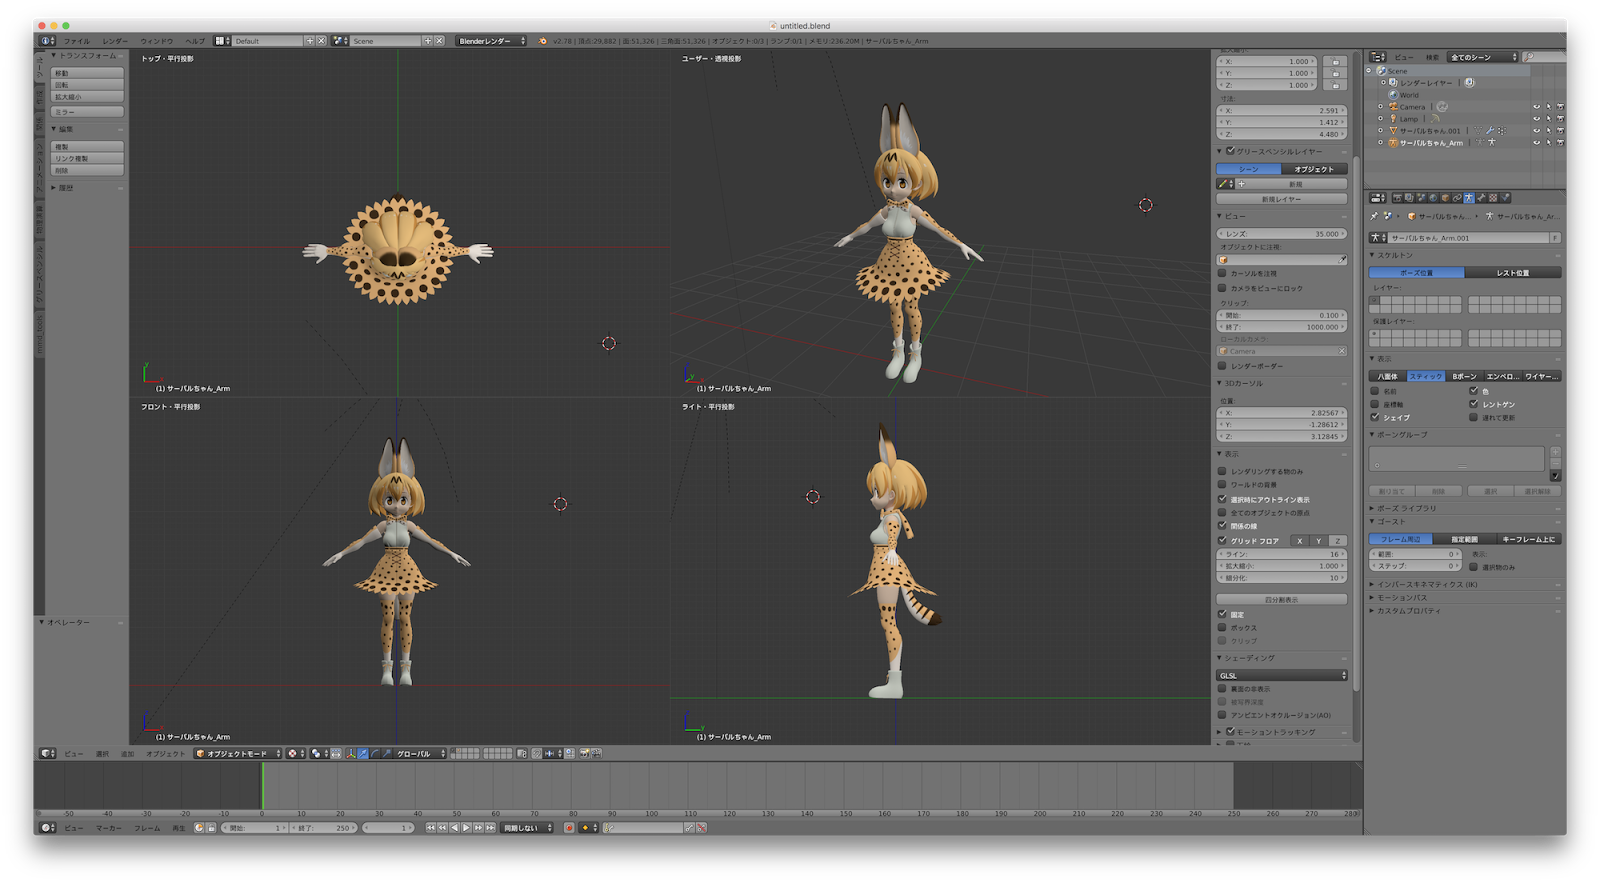Click the scale manipulator icon
The height and width of the screenshot is (883, 1600).
coord(387,754)
